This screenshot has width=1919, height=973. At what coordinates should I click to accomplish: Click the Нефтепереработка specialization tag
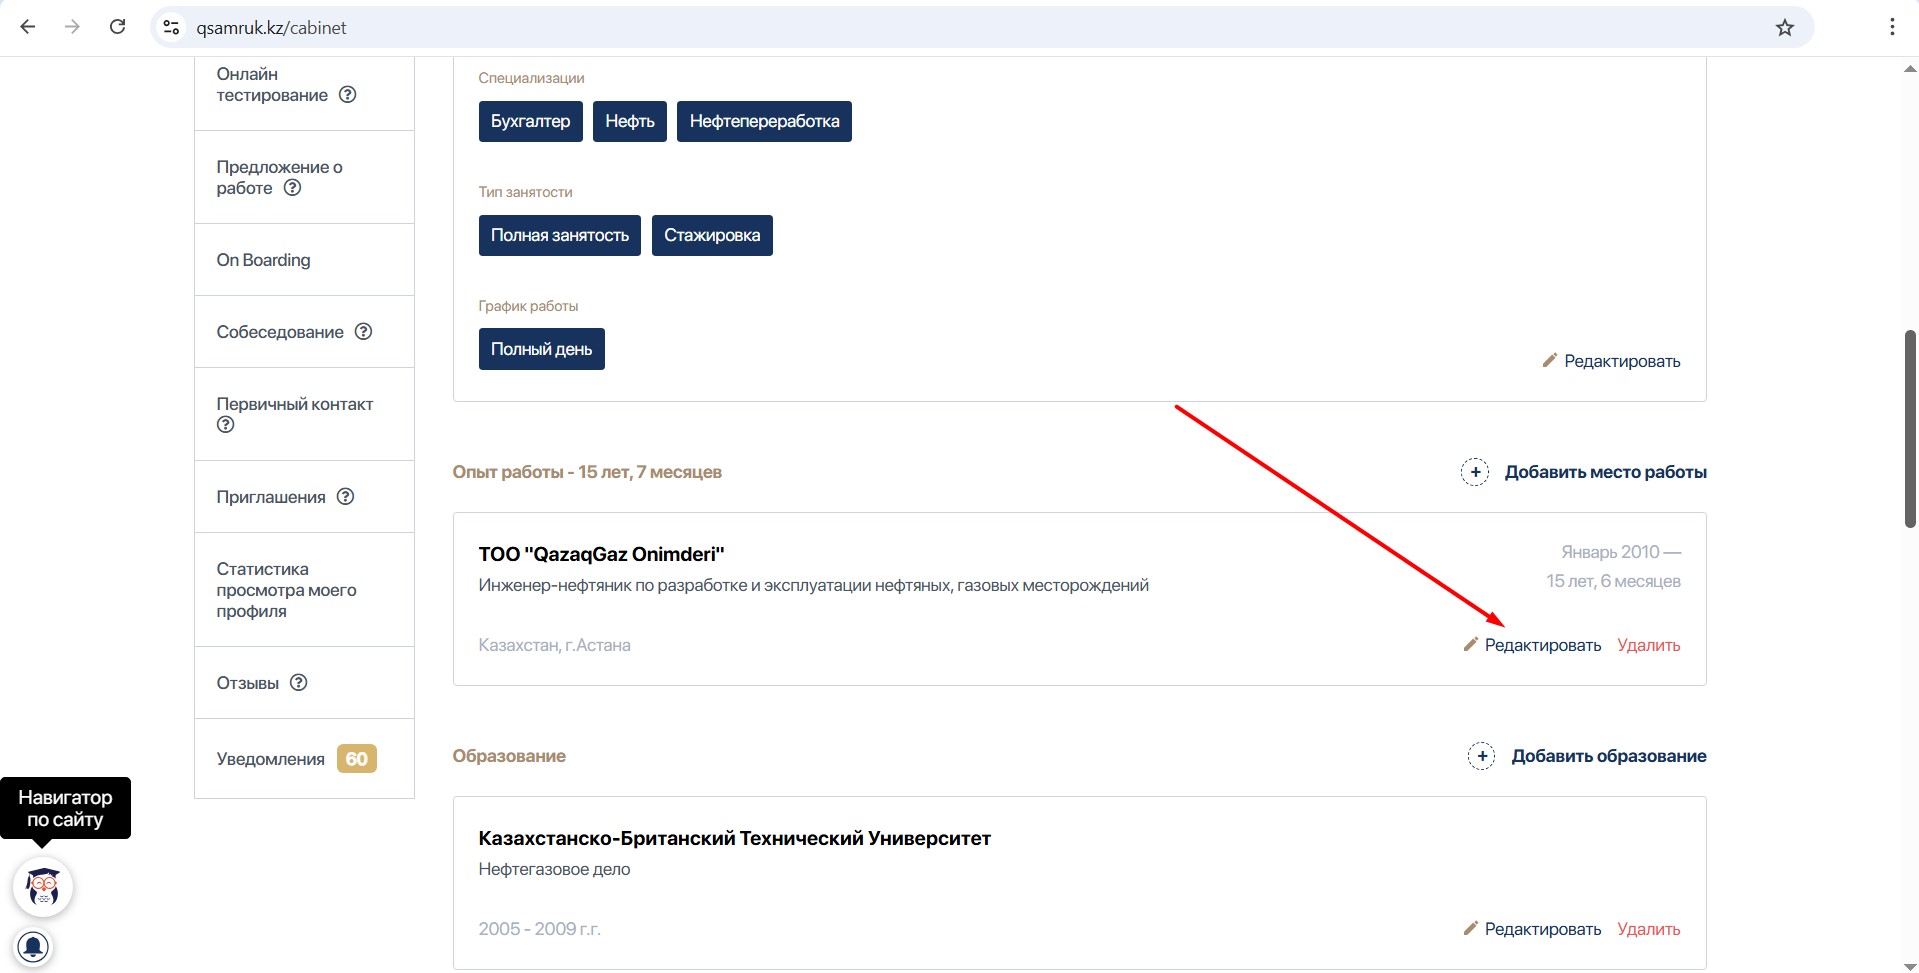pos(764,121)
